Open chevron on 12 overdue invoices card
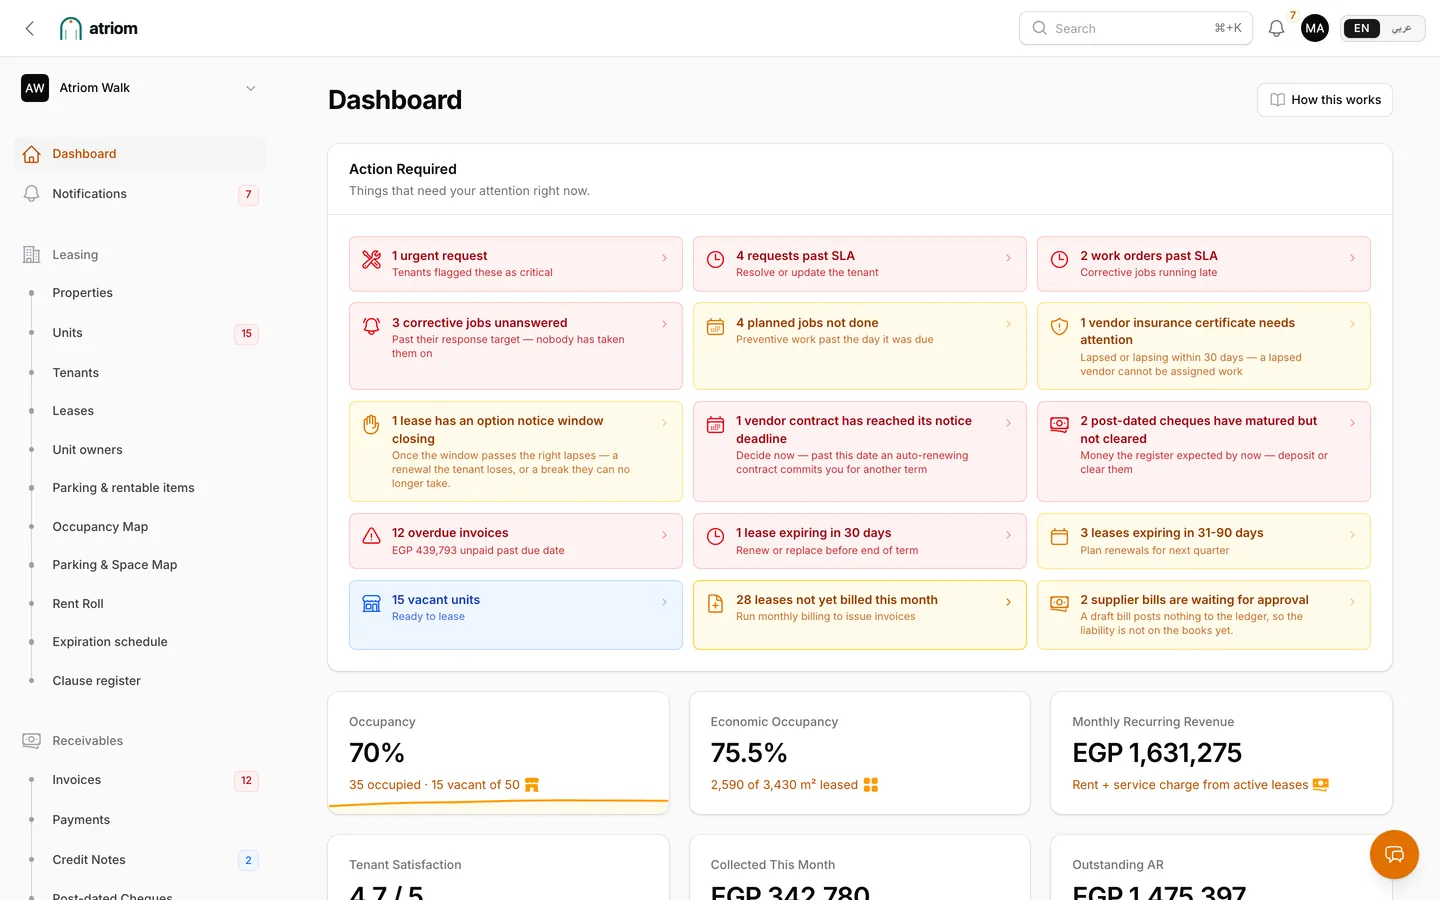The width and height of the screenshot is (1440, 900). pyautogui.click(x=664, y=535)
